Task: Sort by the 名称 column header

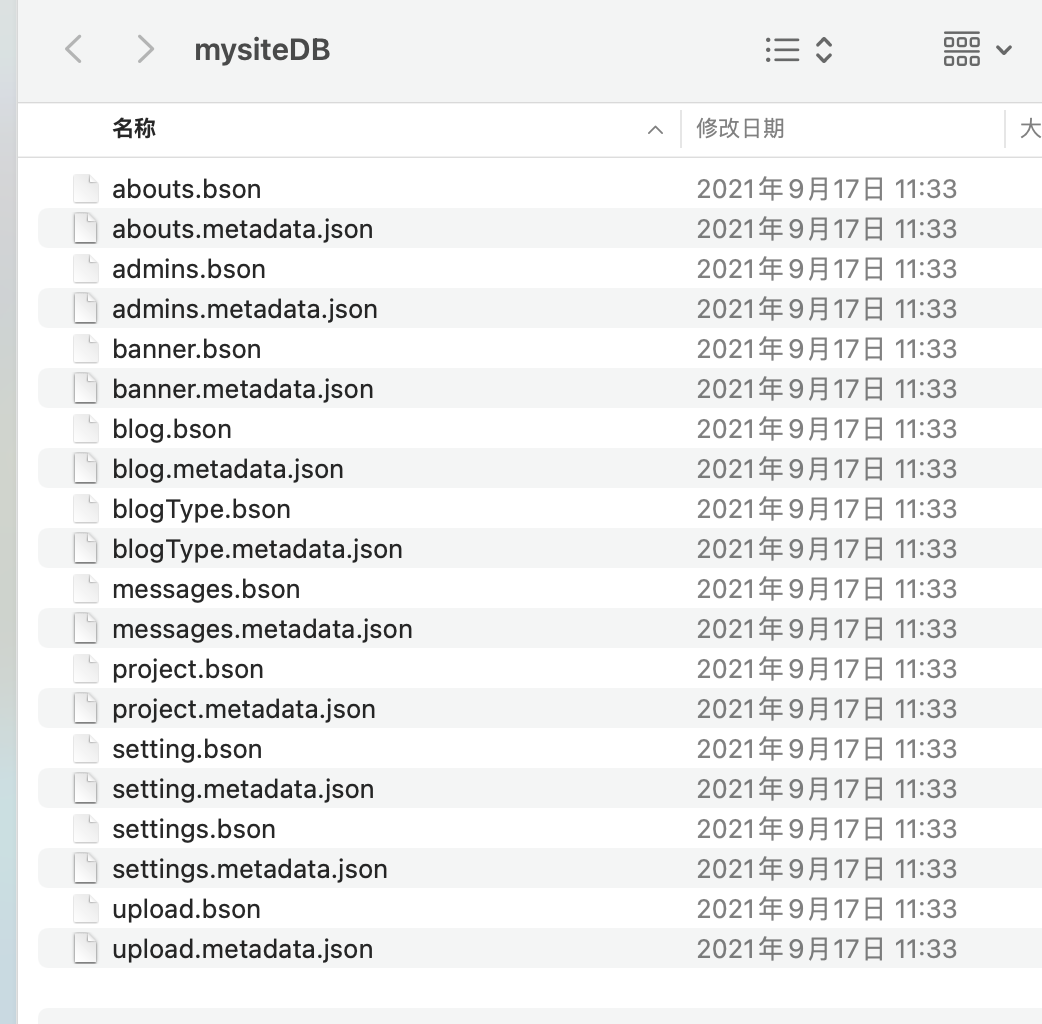Action: pyautogui.click(x=134, y=128)
